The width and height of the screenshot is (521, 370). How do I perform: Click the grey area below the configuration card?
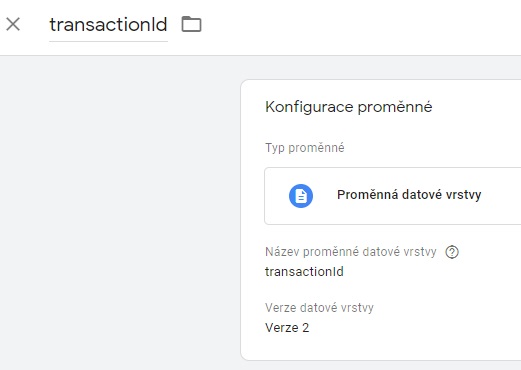[x=380, y=366]
